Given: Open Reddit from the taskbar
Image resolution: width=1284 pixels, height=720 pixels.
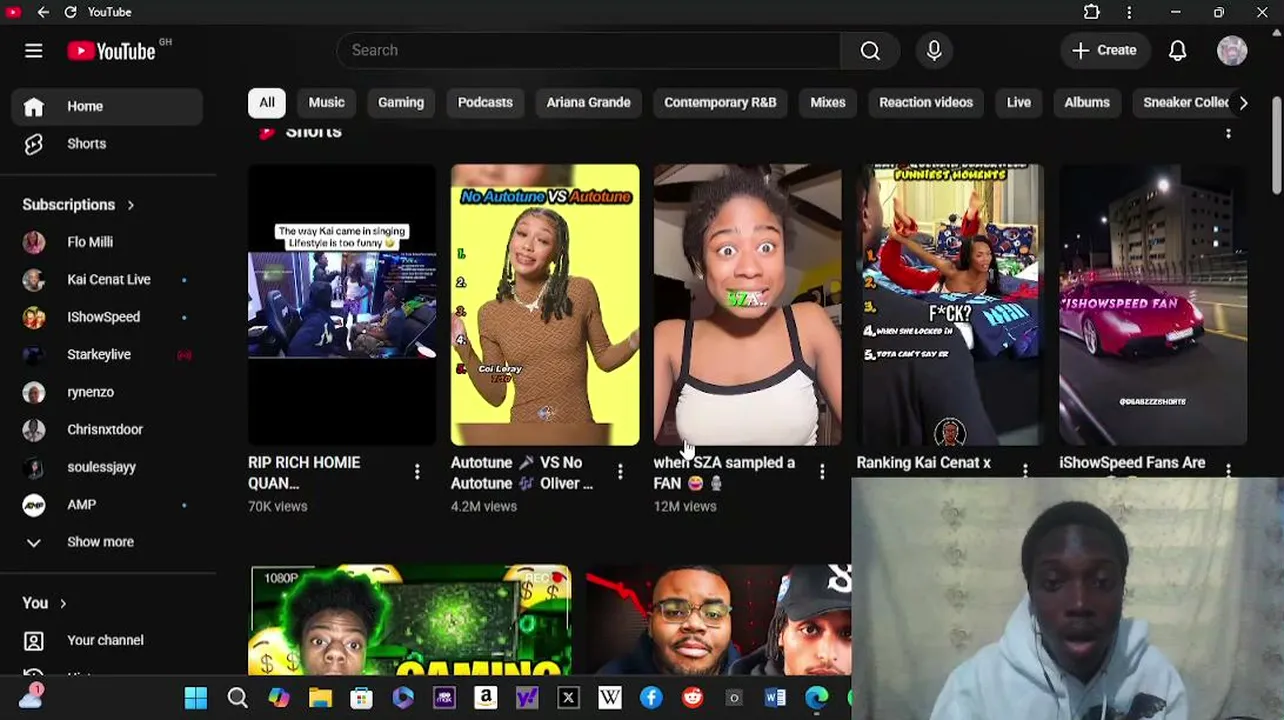Looking at the screenshot, I should click(x=692, y=698).
